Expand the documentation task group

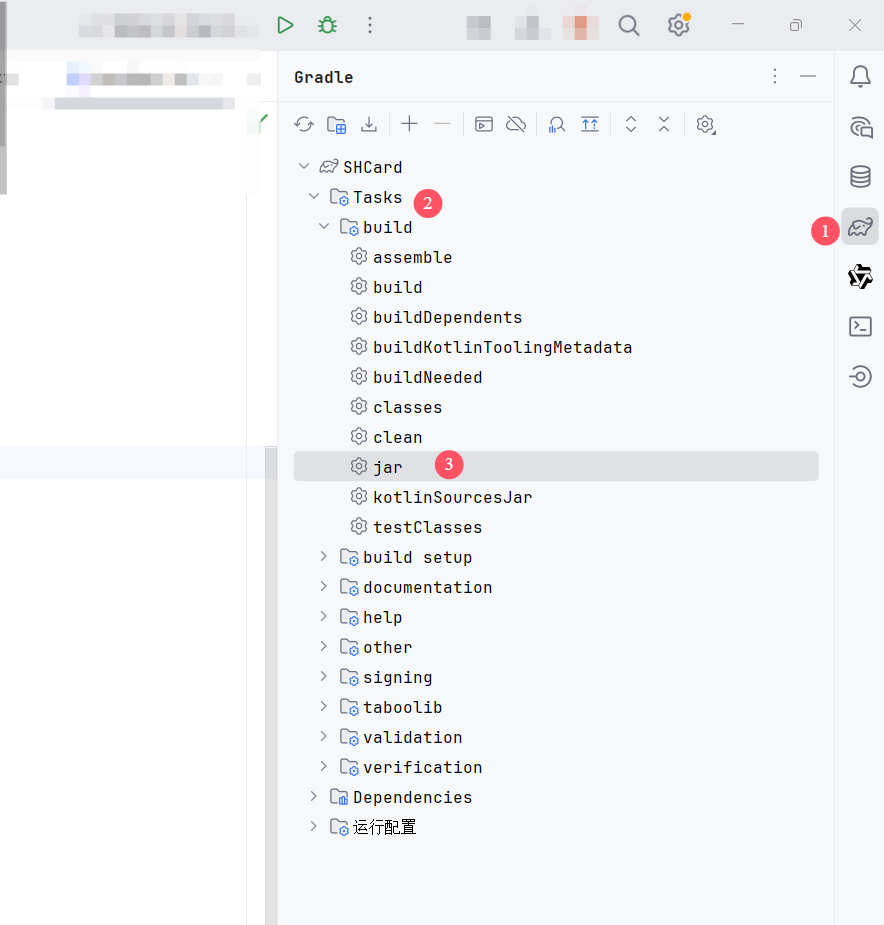pyautogui.click(x=322, y=587)
